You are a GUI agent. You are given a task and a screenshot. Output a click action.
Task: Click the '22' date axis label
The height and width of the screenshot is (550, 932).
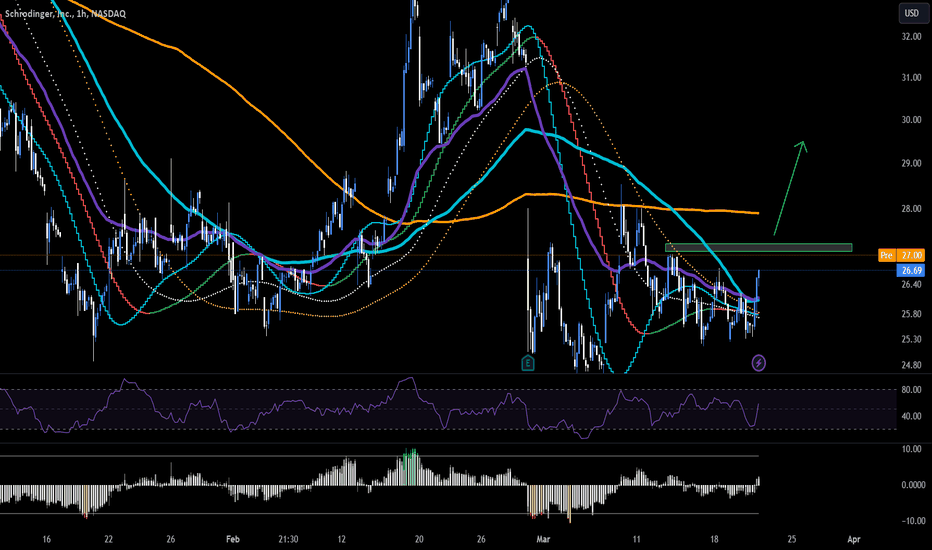(x=108, y=539)
